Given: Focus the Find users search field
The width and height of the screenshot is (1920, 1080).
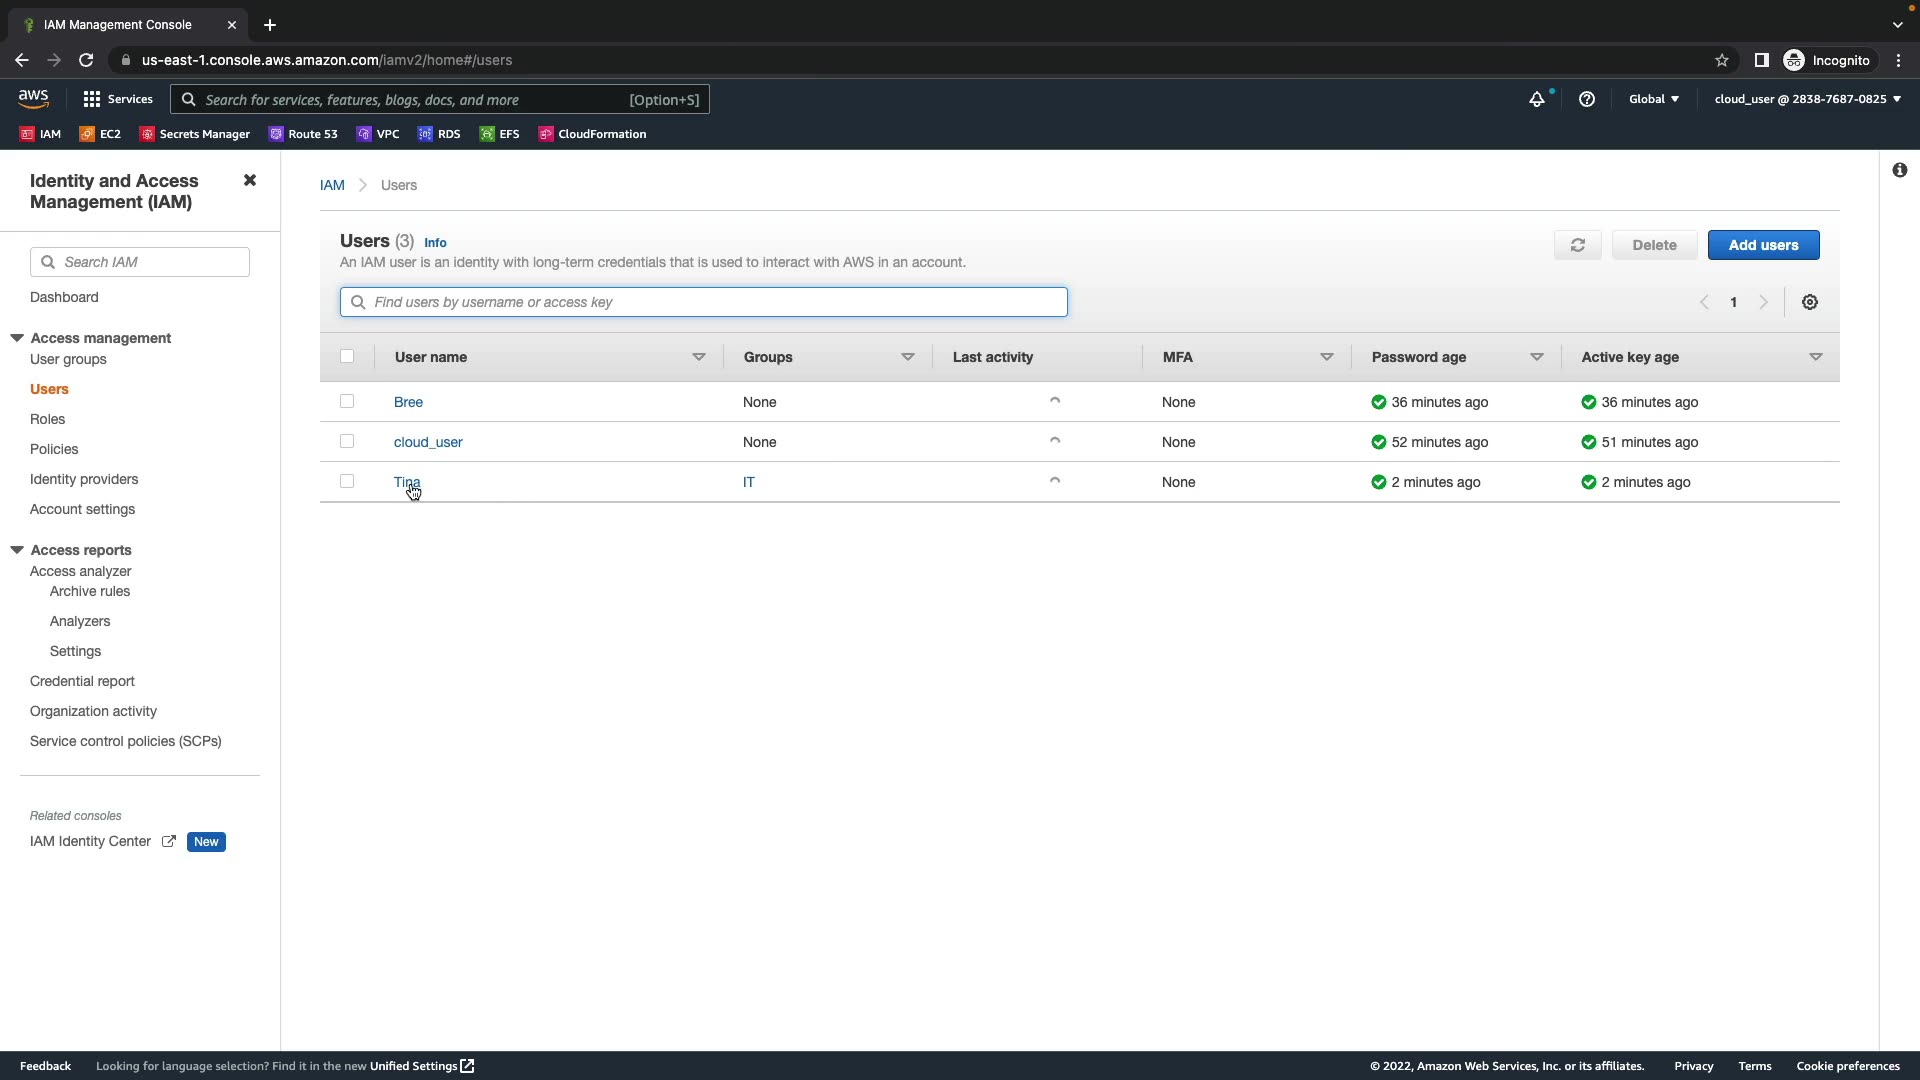Looking at the screenshot, I should 703,302.
